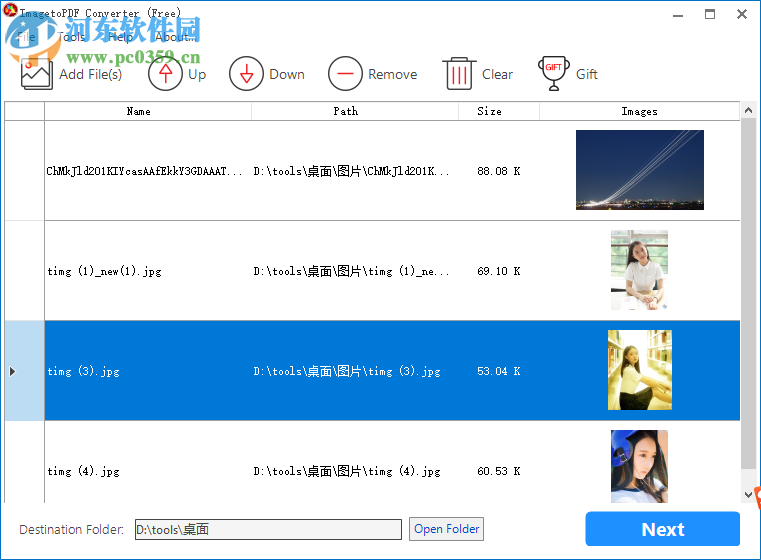This screenshot has width=761, height=560.
Task: Click the Gift label in toolbar
Action: (586, 74)
